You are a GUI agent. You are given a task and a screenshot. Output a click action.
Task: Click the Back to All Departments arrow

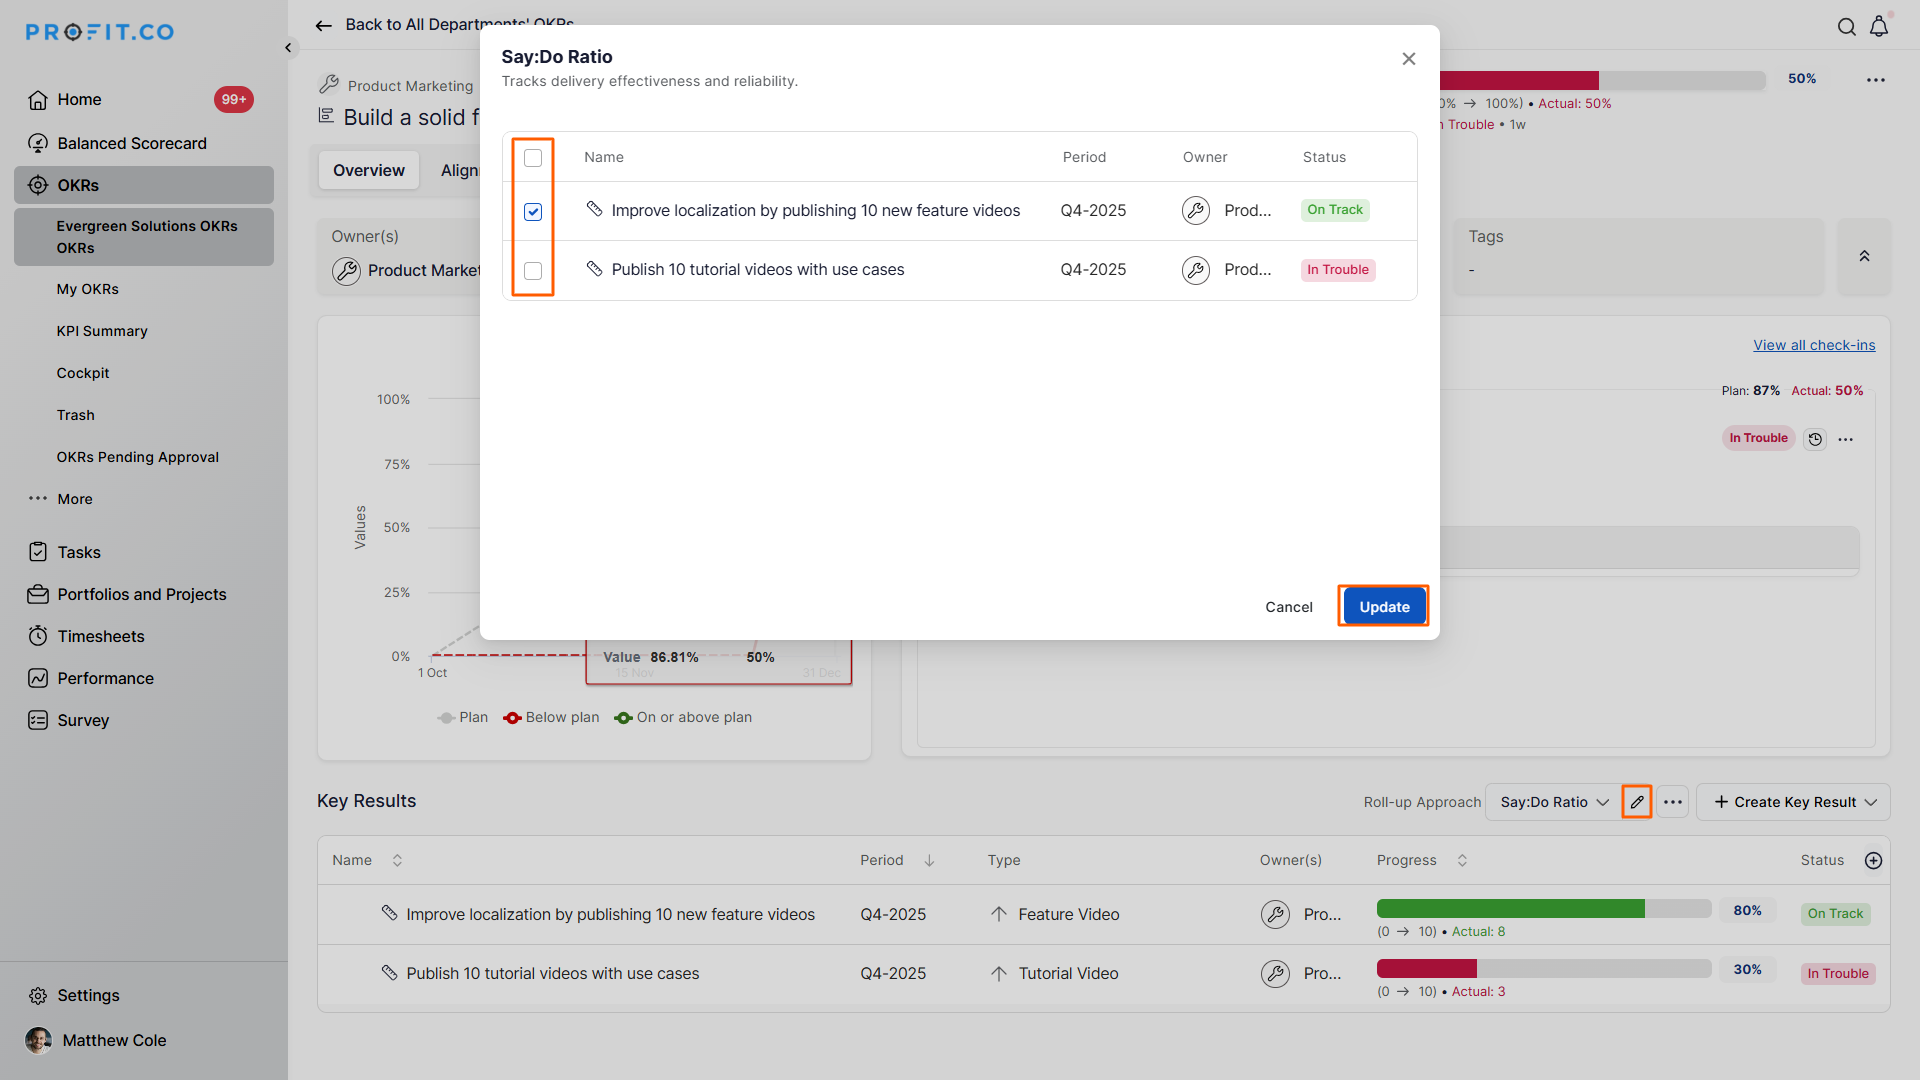[x=323, y=25]
